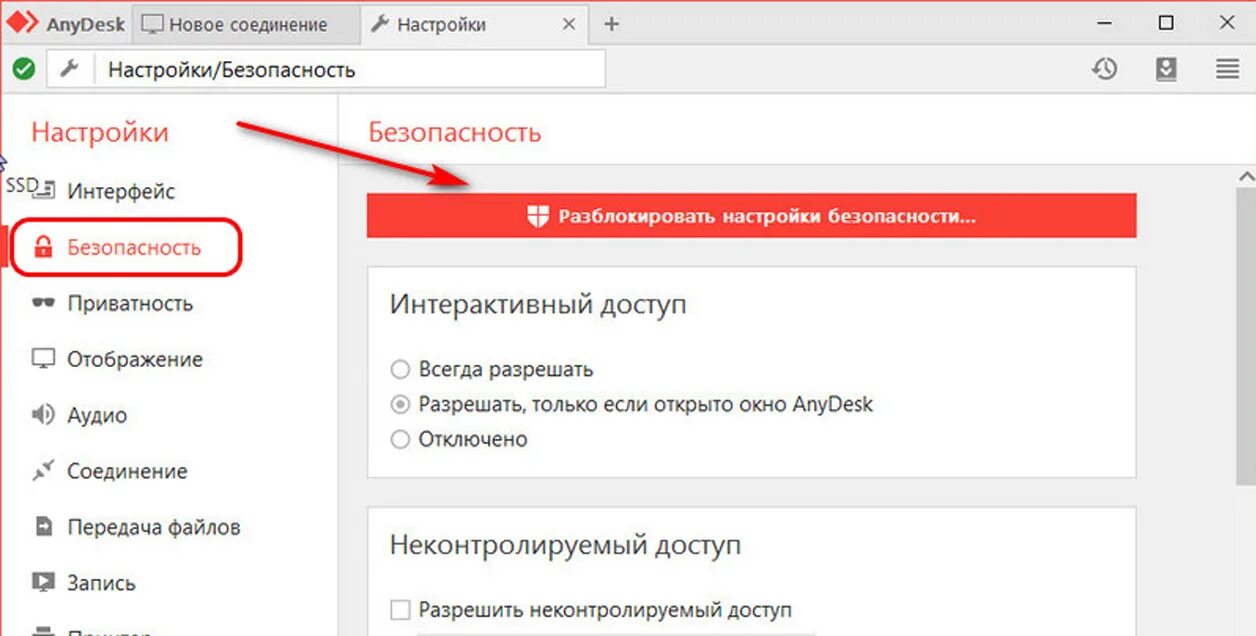Open the hamburger main menu
This screenshot has height=636, width=1256.
tap(1227, 69)
